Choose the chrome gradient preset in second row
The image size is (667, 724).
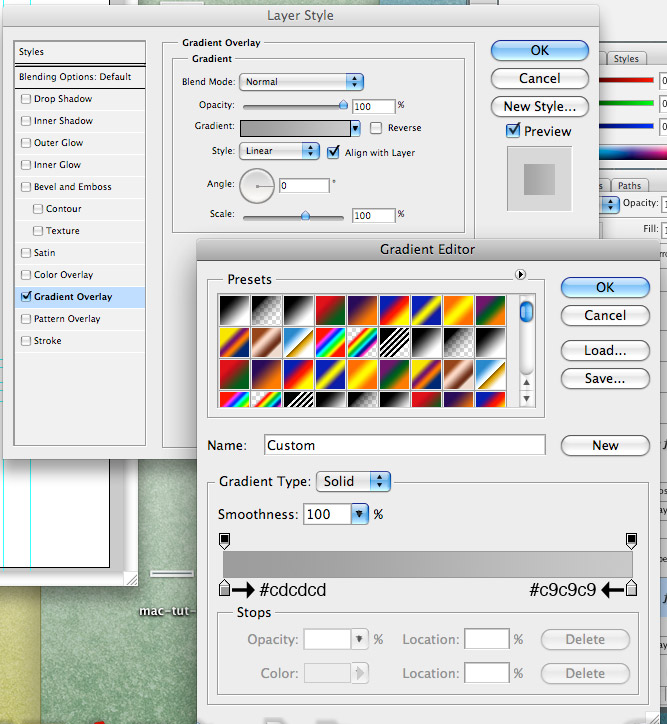point(299,343)
